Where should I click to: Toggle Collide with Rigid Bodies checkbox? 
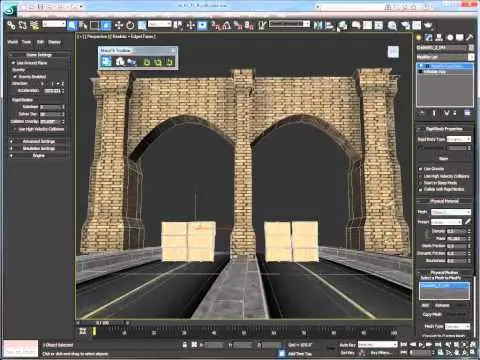pos(421,189)
